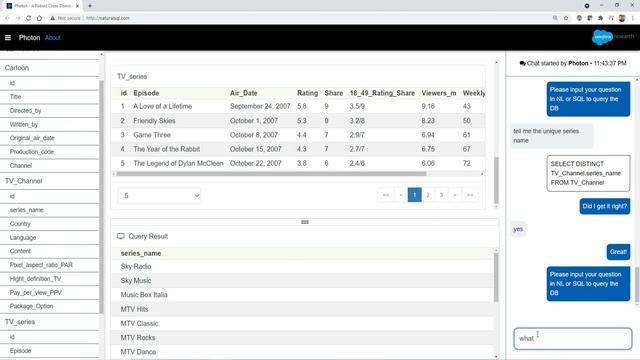Click the 'Did I get it right?' bubble
This screenshot has height=360, width=640.
pyautogui.click(x=604, y=206)
